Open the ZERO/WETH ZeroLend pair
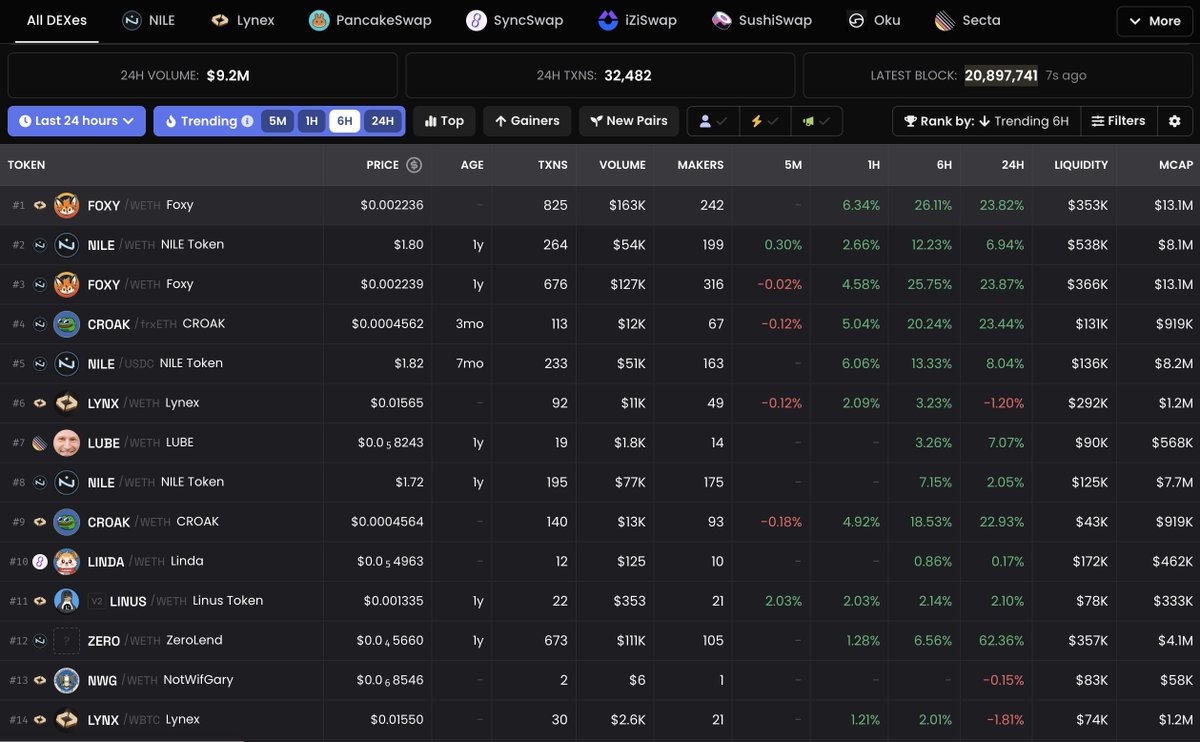Screen dimensions: 1200x742 [x=600, y=641]
